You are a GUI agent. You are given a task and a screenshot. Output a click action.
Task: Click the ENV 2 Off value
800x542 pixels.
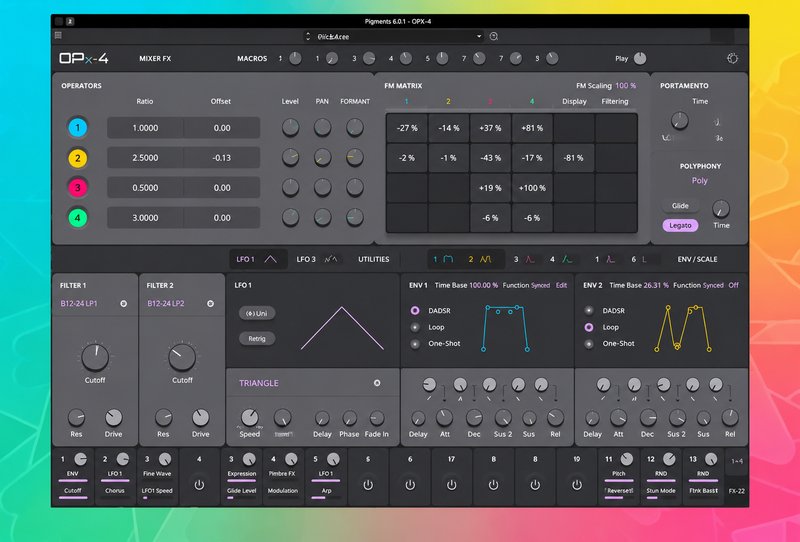pos(733,285)
